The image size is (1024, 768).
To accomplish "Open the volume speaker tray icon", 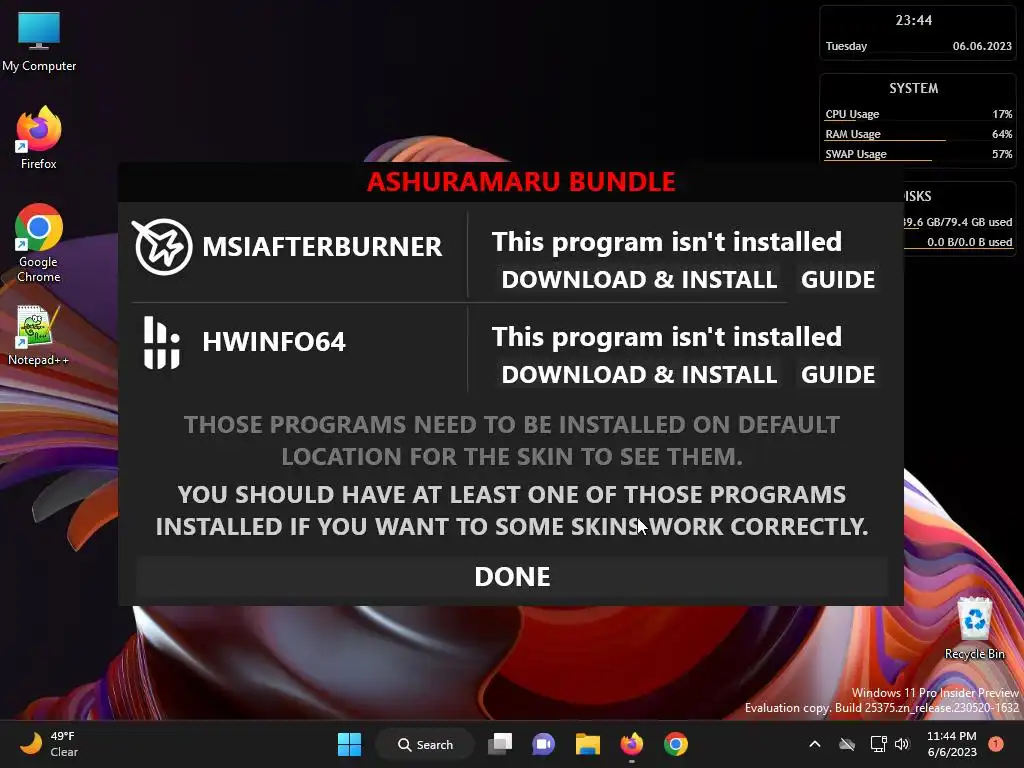I will (x=902, y=744).
